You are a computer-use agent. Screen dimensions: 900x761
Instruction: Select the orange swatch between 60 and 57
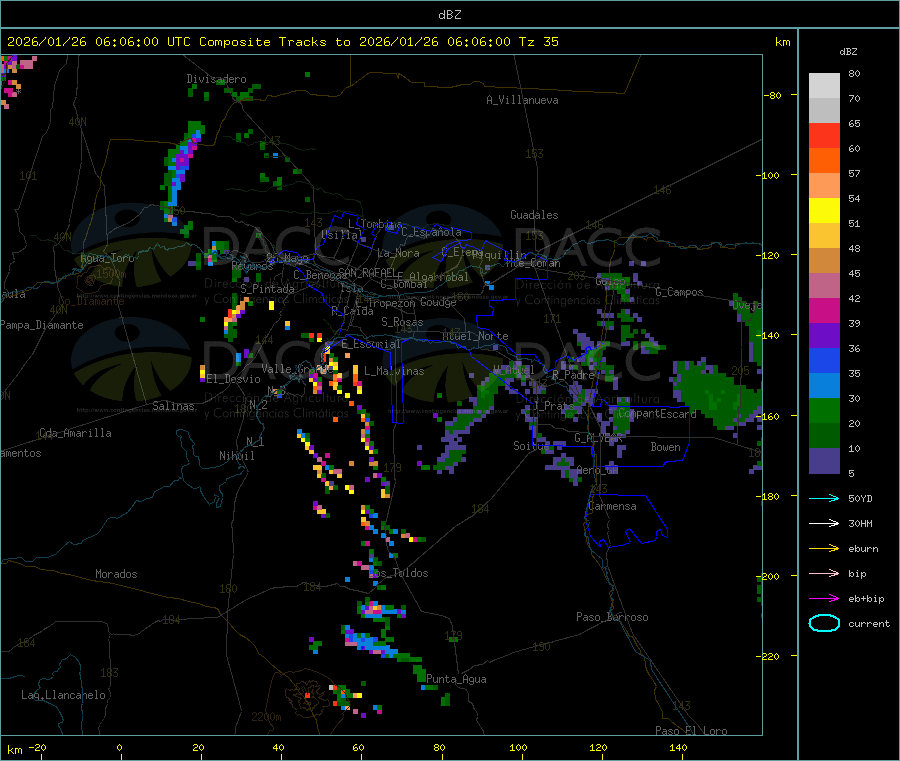pos(824,161)
